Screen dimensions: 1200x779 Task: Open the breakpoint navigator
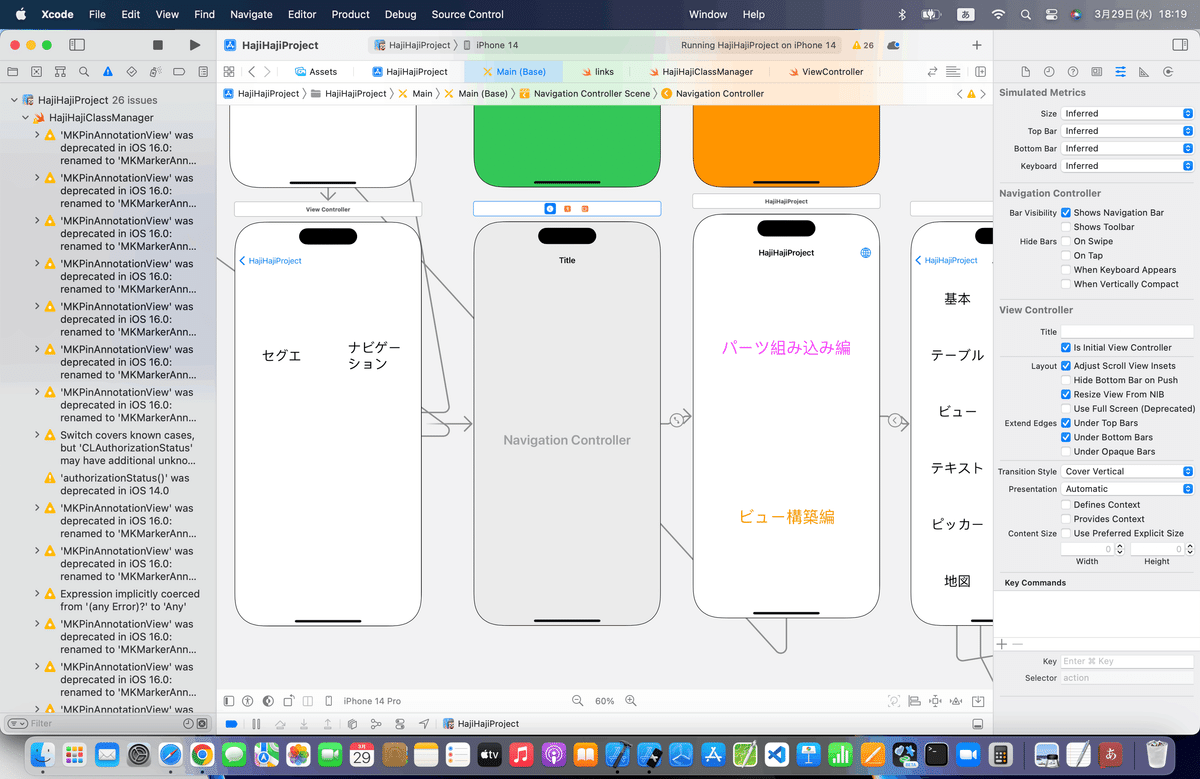(179, 72)
